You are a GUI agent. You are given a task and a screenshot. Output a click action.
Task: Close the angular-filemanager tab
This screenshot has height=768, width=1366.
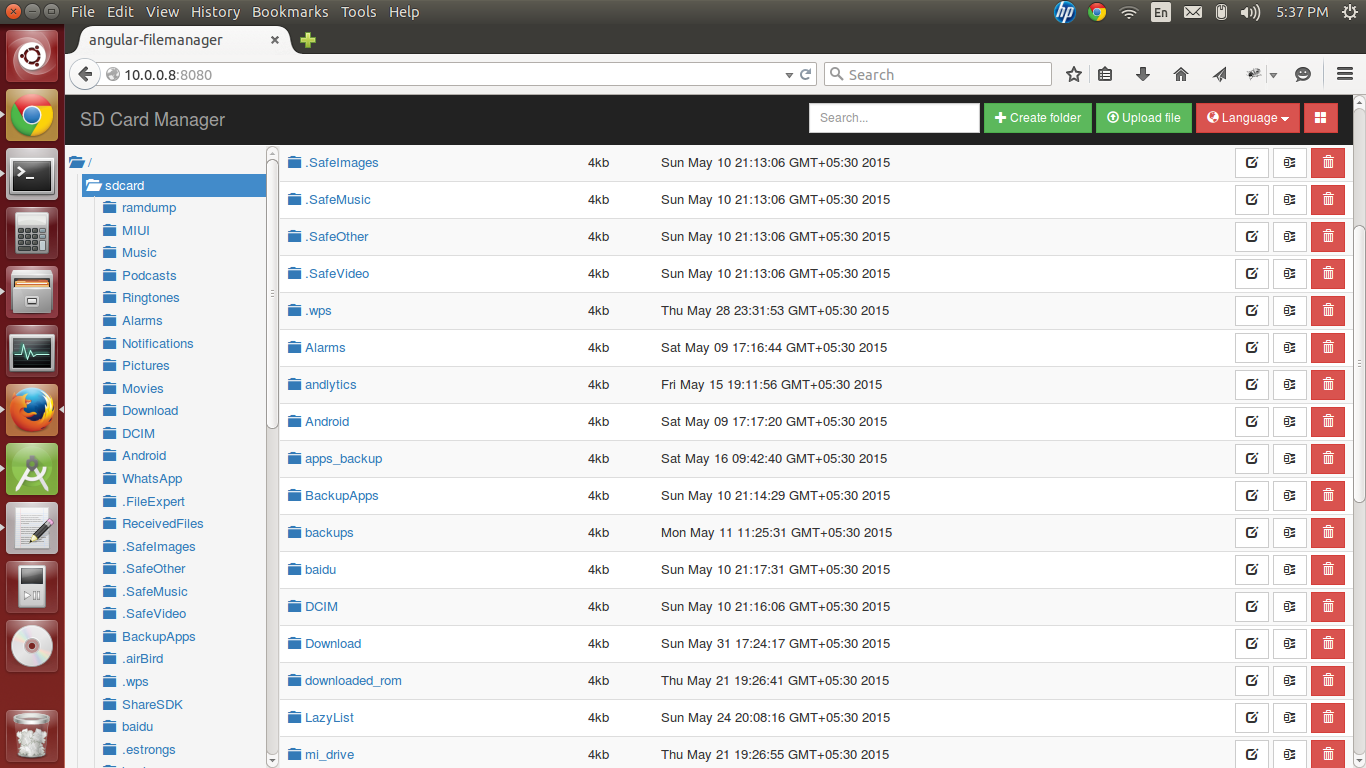point(275,40)
